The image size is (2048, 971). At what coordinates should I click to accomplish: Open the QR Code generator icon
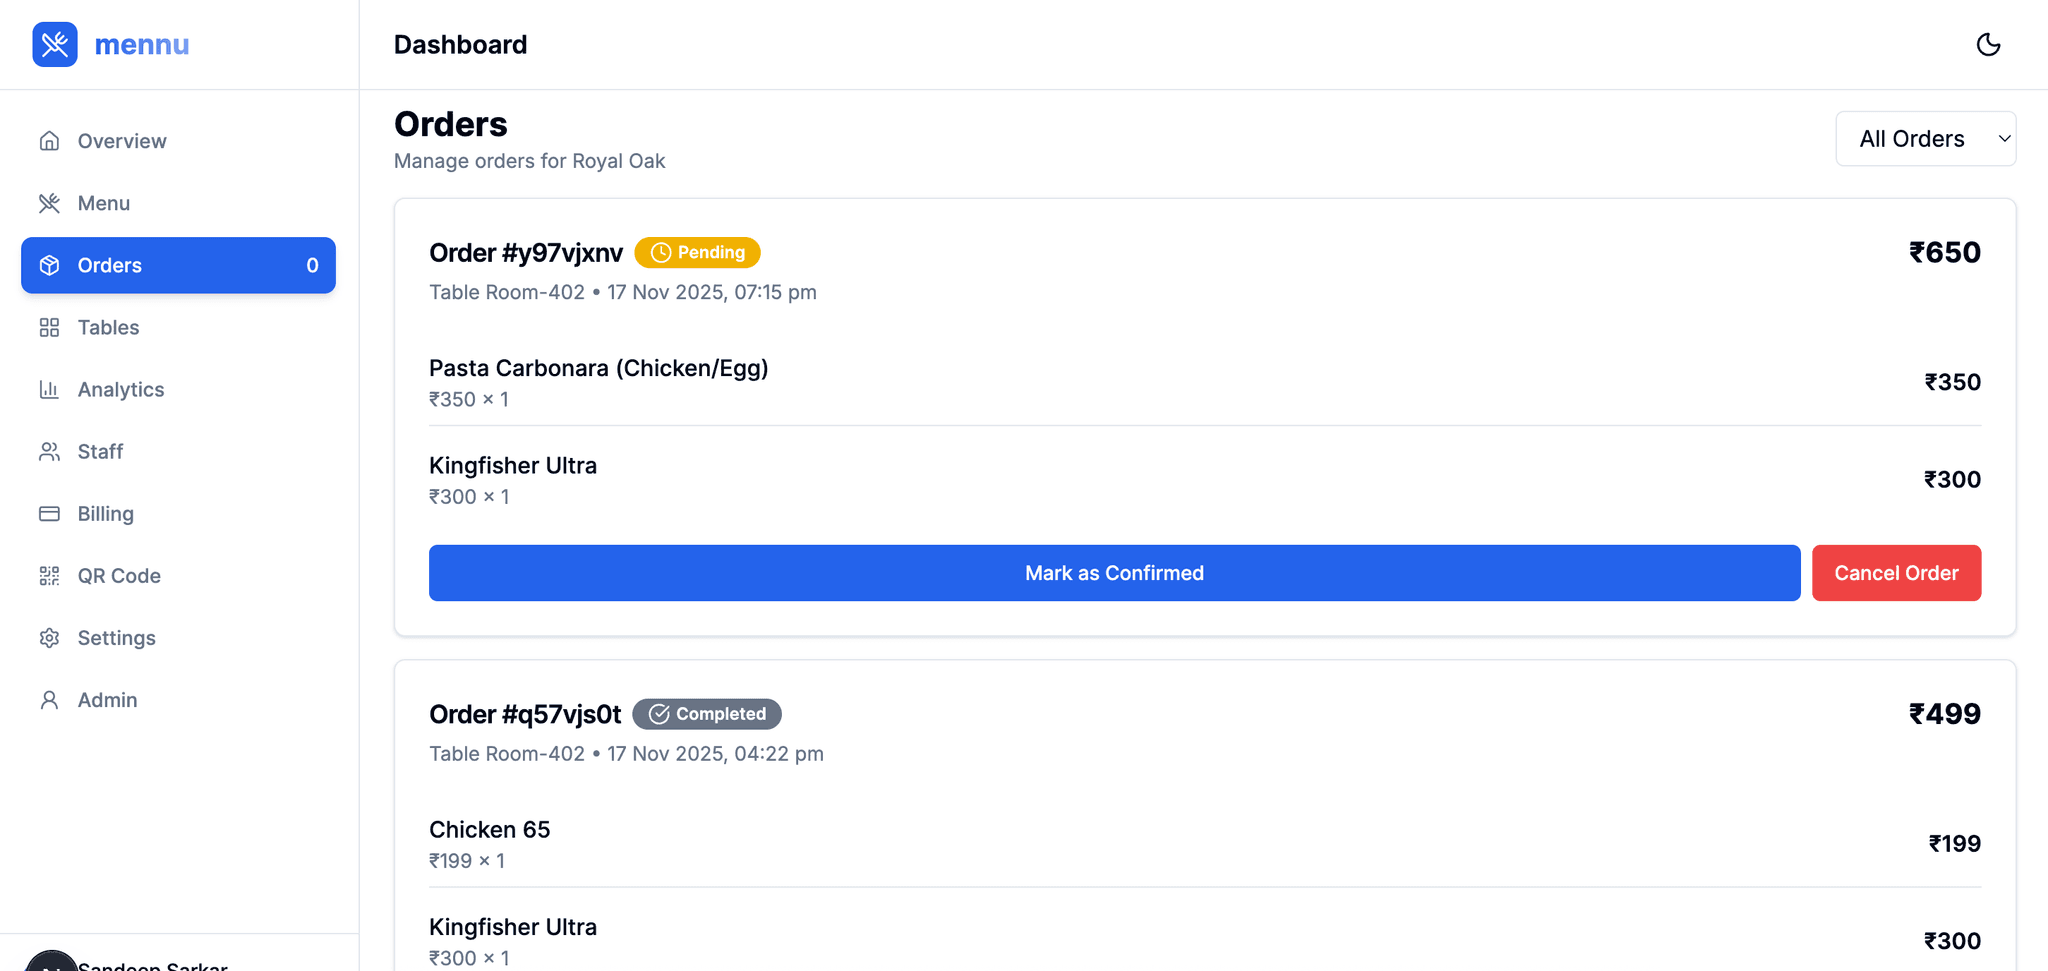(x=50, y=575)
